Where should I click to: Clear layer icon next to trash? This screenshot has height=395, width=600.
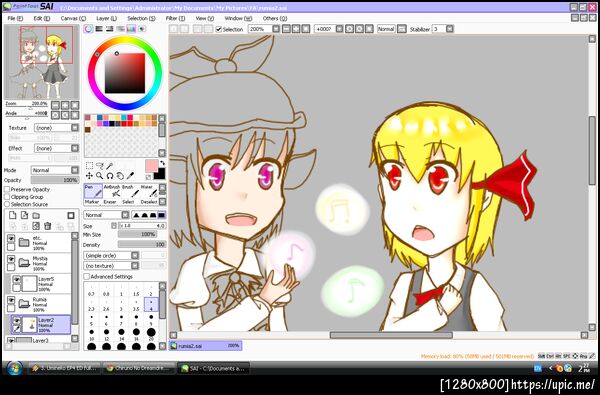pos(36,226)
